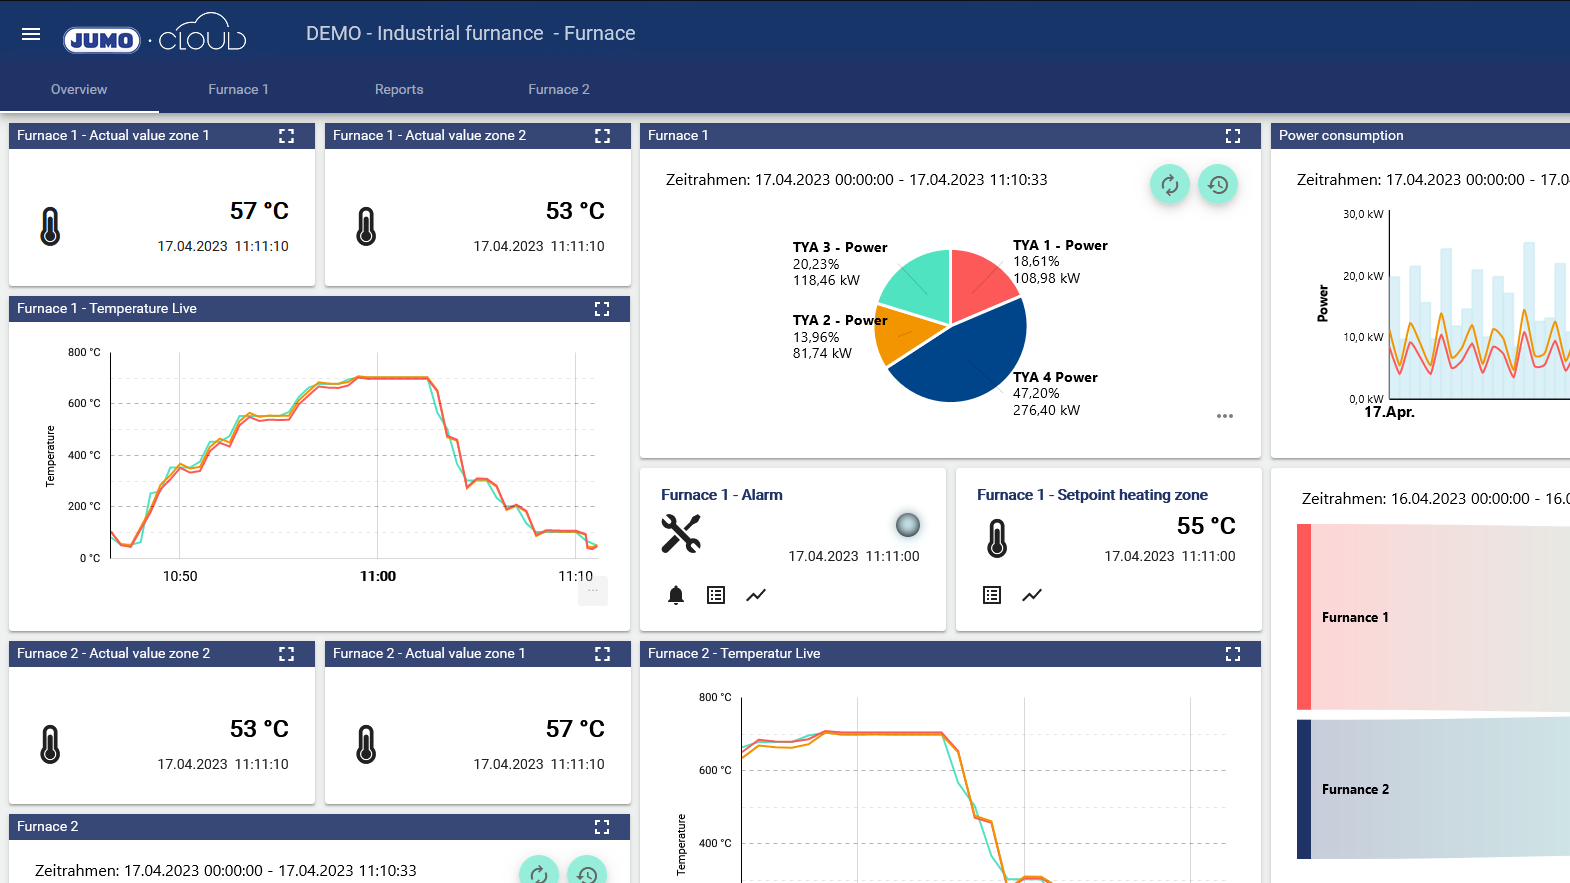Open list icon under Setpoint heating zone
Image resolution: width=1570 pixels, height=883 pixels.
tap(992, 595)
